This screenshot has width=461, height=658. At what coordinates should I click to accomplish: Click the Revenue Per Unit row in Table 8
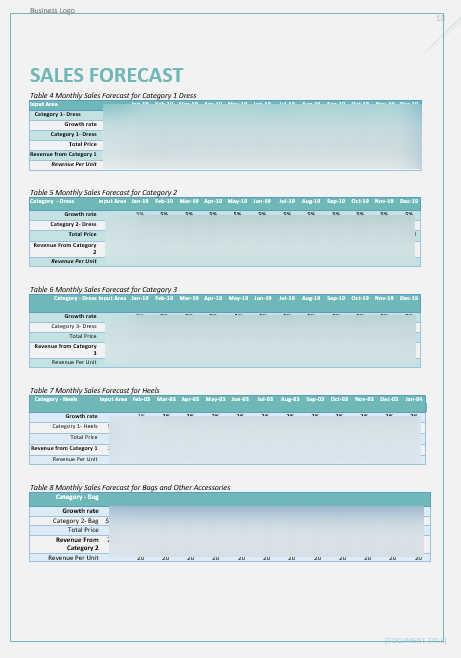point(230,558)
